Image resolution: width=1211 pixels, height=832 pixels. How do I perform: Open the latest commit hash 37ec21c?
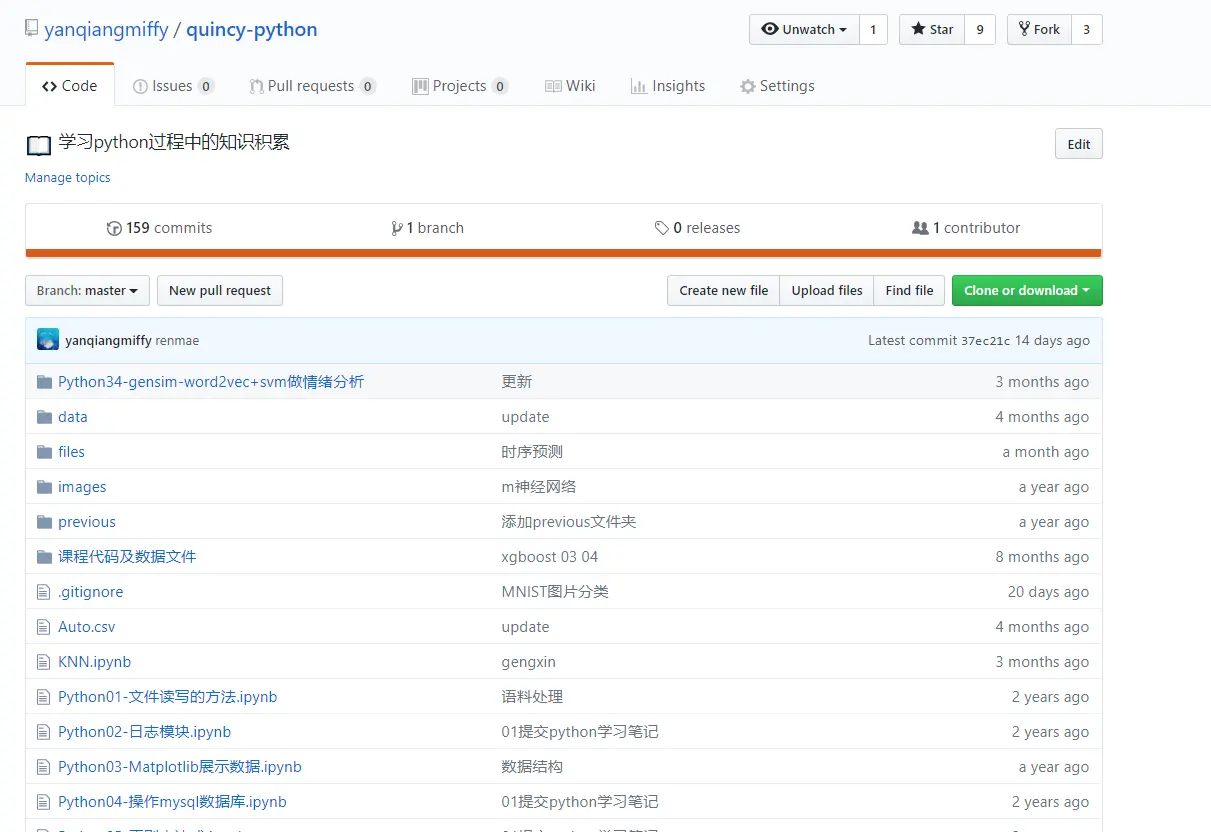point(986,341)
